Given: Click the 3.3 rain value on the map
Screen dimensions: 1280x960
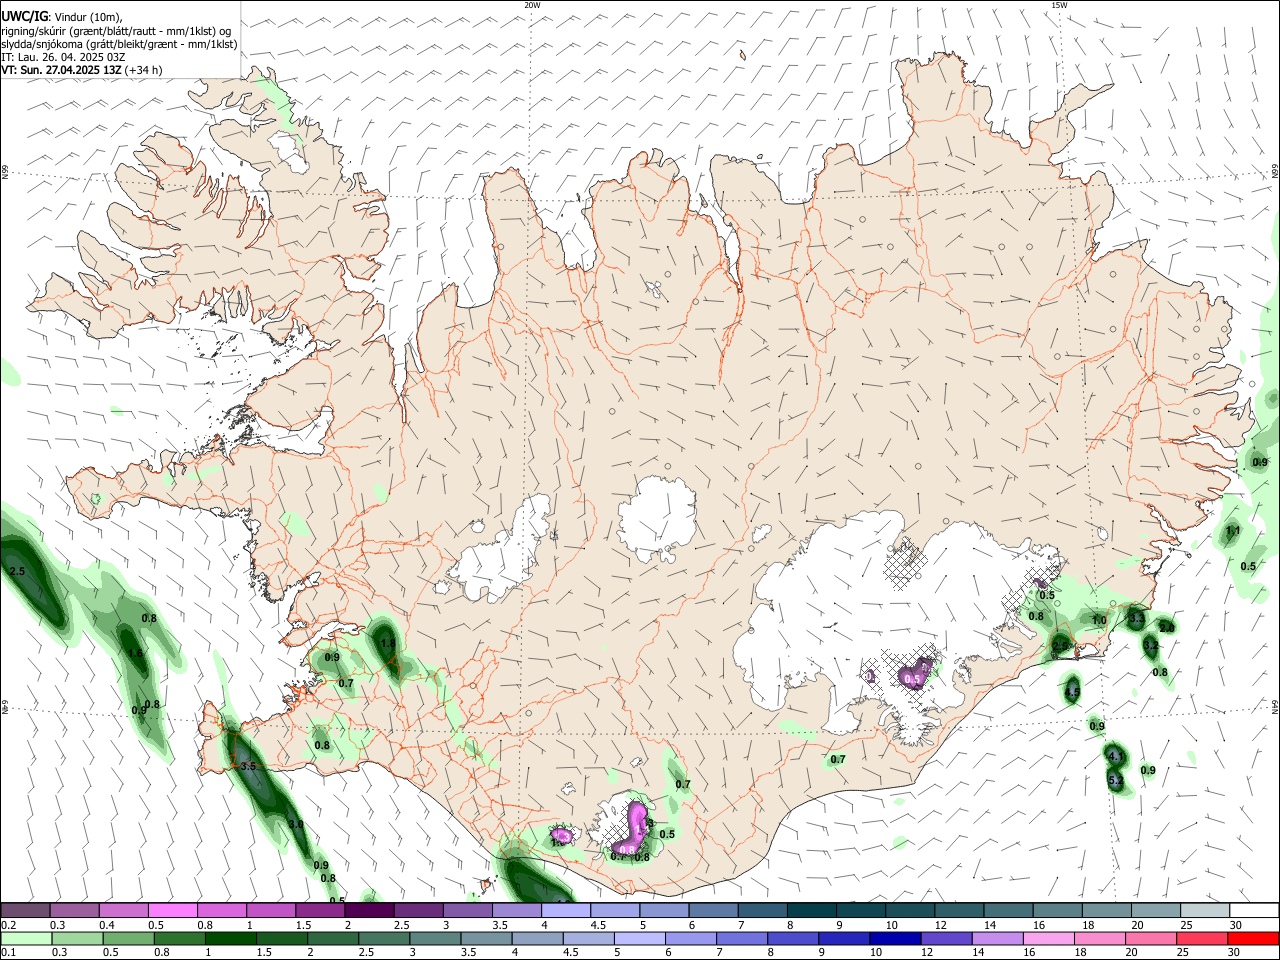Looking at the screenshot, I should point(1136,620).
